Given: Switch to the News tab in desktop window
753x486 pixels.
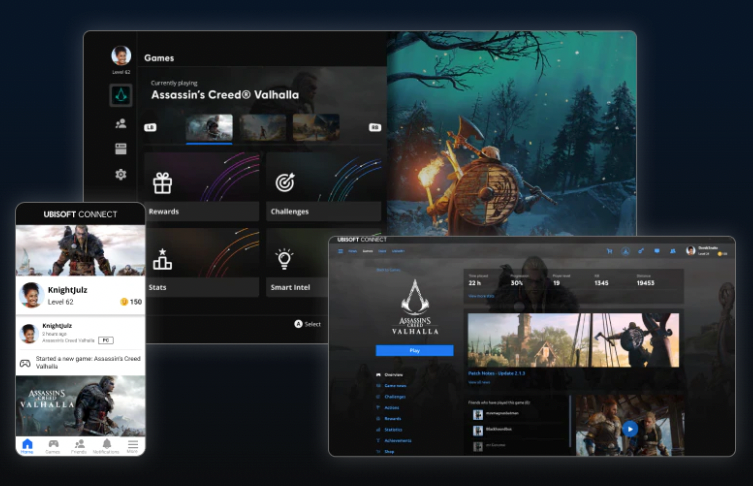Looking at the screenshot, I should pyautogui.click(x=352, y=251).
